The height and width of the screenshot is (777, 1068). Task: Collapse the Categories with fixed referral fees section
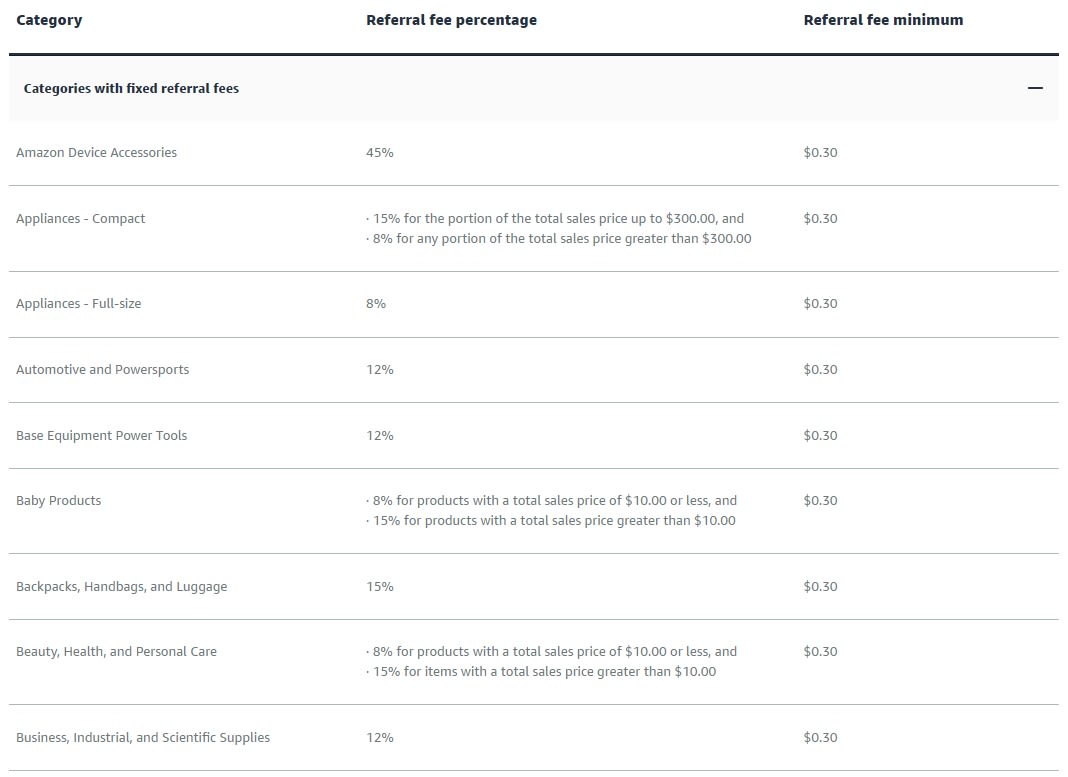click(1034, 88)
